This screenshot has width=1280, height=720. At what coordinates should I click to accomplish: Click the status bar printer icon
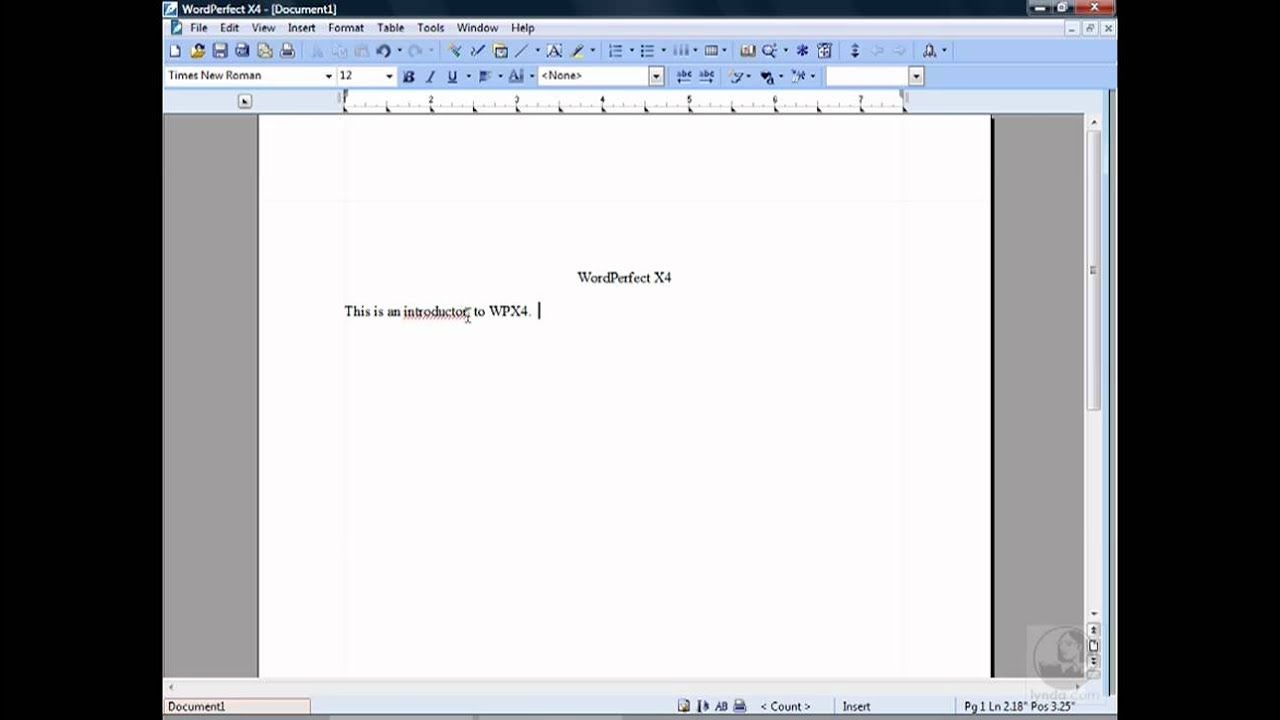click(740, 706)
